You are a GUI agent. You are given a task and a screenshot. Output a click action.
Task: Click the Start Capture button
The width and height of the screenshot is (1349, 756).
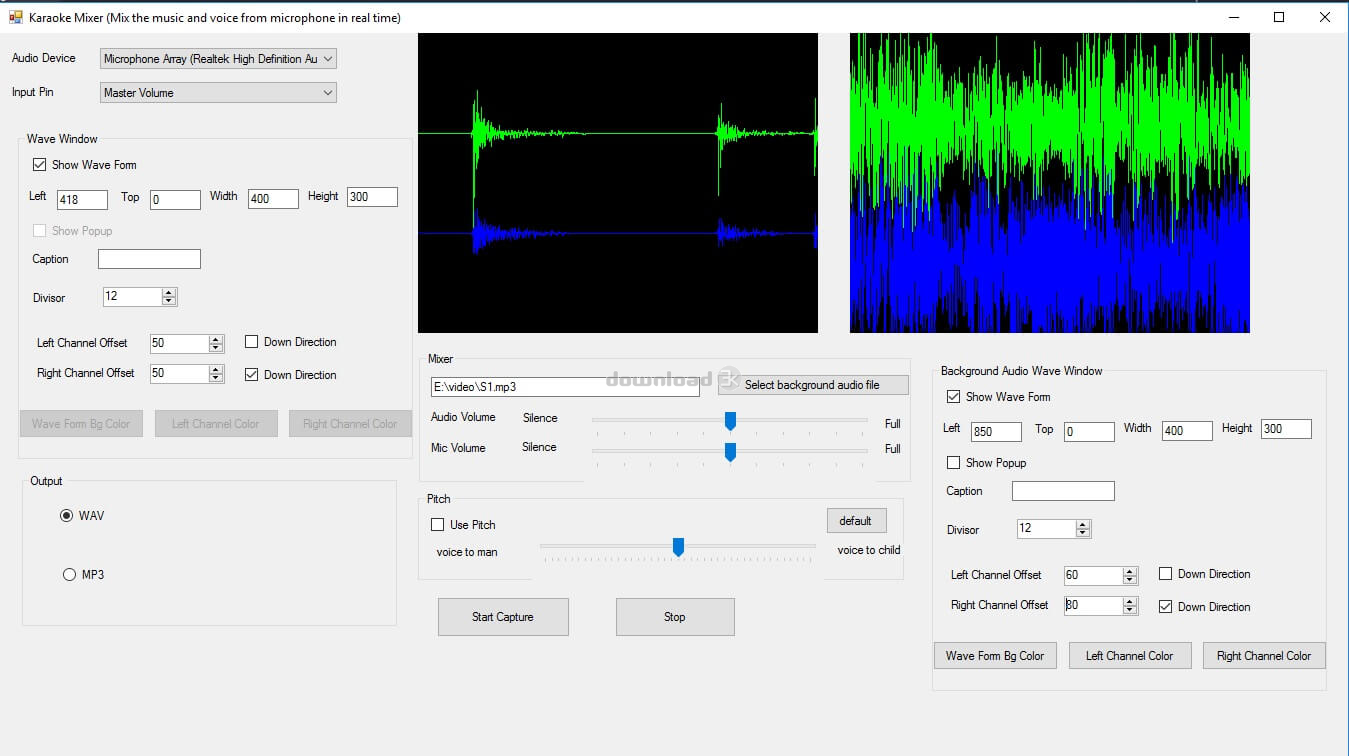(503, 617)
